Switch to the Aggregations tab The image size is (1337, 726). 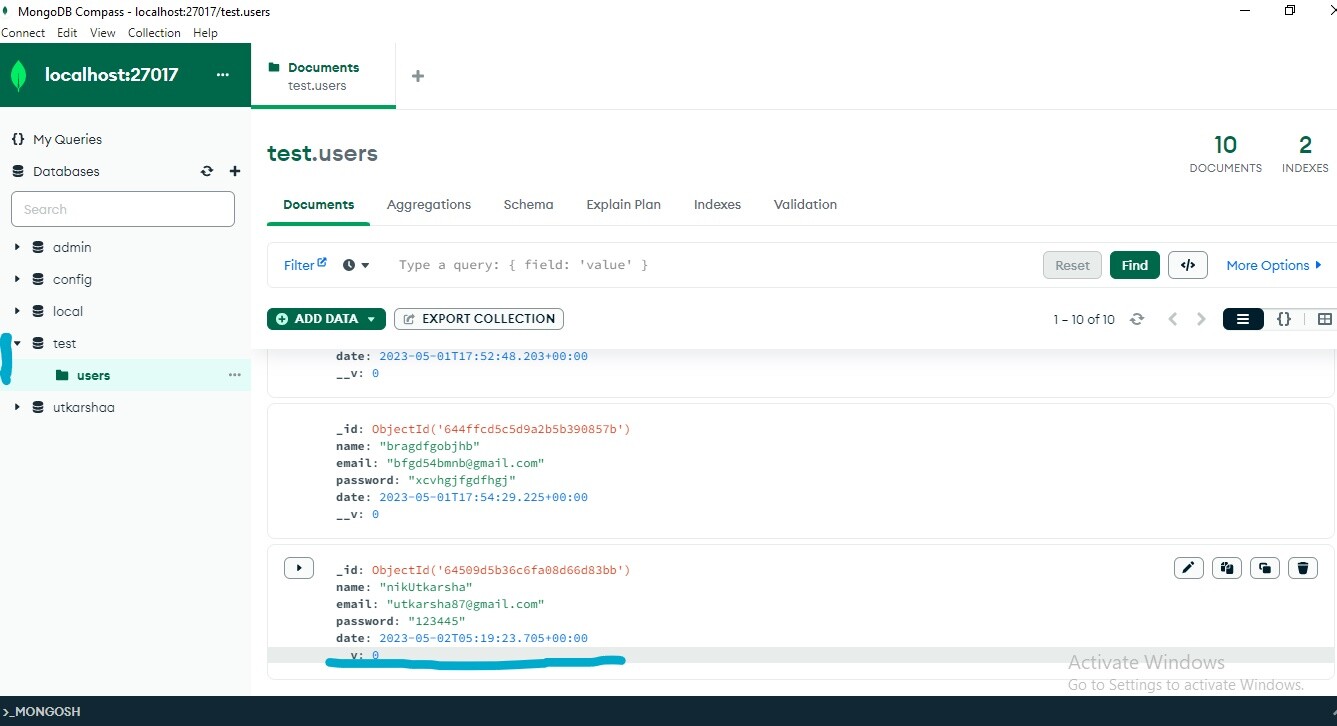pyautogui.click(x=428, y=204)
